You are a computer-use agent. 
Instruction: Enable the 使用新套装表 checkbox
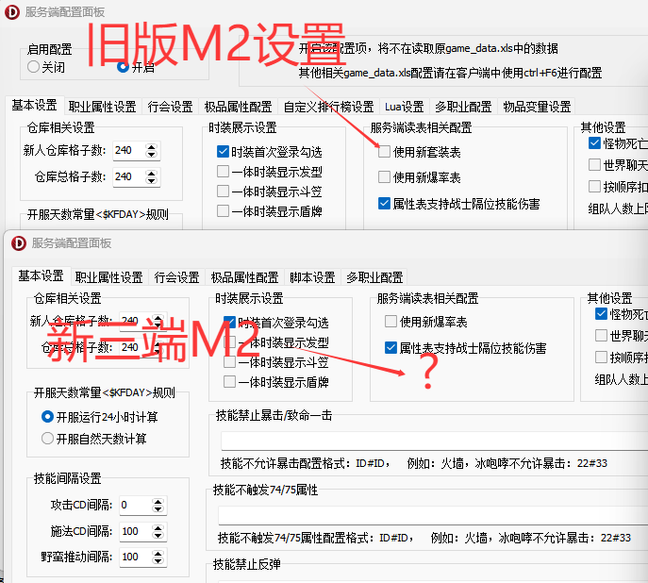click(385, 152)
